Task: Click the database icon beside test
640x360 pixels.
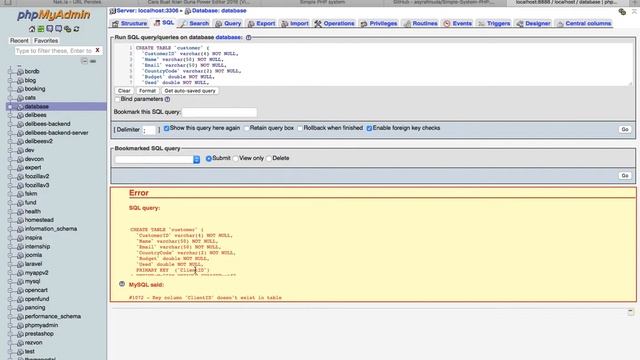Action: click(20, 352)
